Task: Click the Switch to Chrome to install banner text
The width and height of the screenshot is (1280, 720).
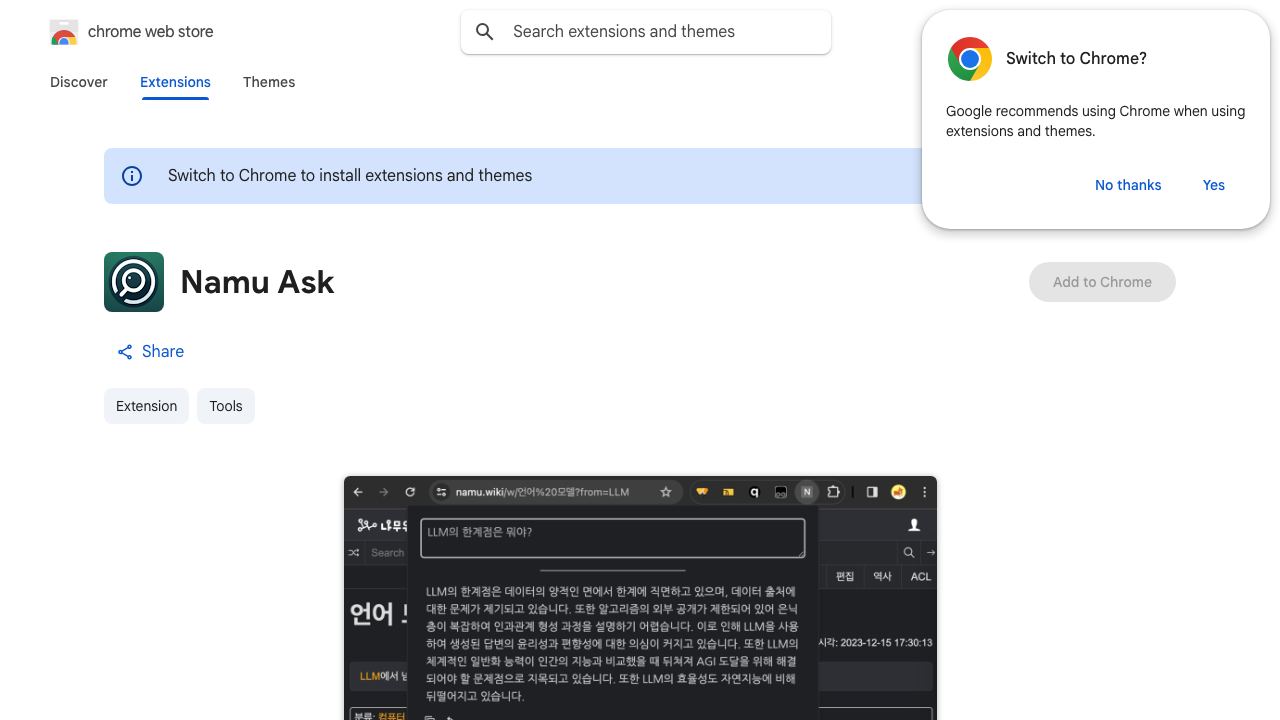Action: 350,176
